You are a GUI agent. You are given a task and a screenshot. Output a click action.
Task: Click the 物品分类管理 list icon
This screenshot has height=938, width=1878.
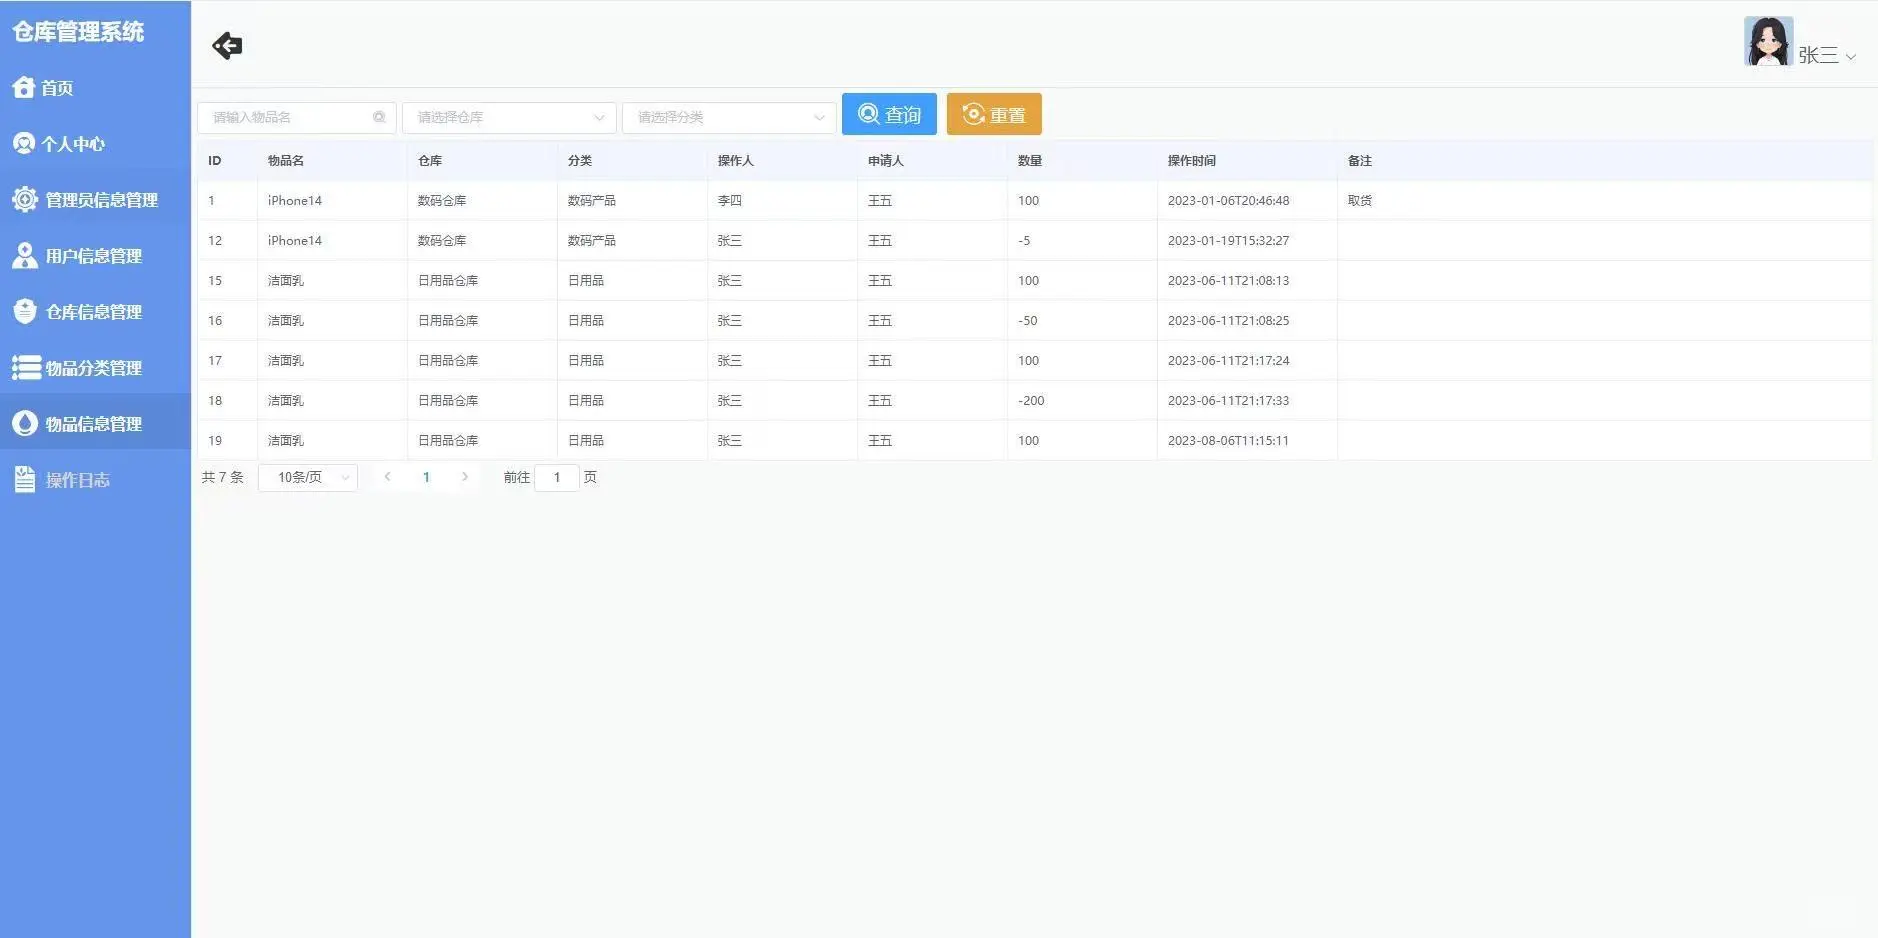pos(24,367)
